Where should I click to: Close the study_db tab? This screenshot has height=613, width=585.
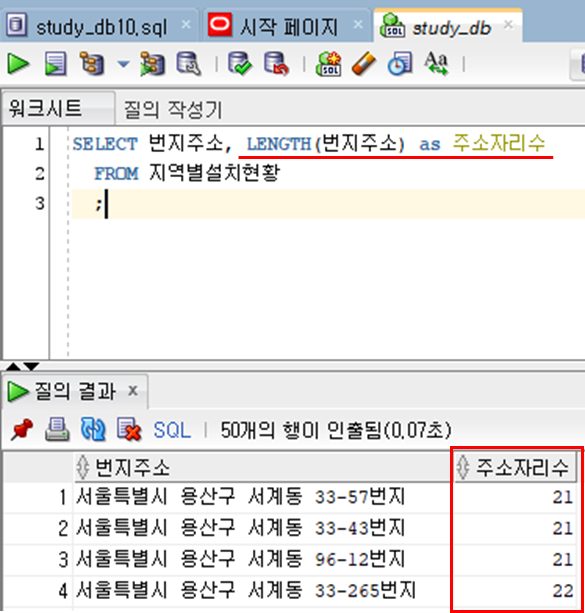tap(508, 25)
